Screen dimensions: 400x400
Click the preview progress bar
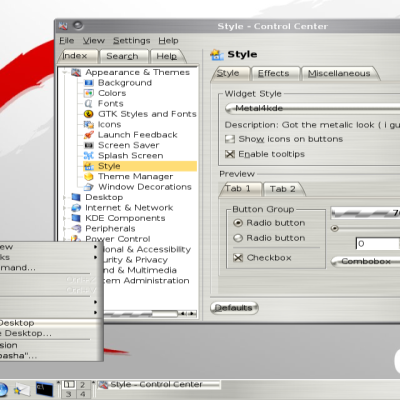pos(365,213)
